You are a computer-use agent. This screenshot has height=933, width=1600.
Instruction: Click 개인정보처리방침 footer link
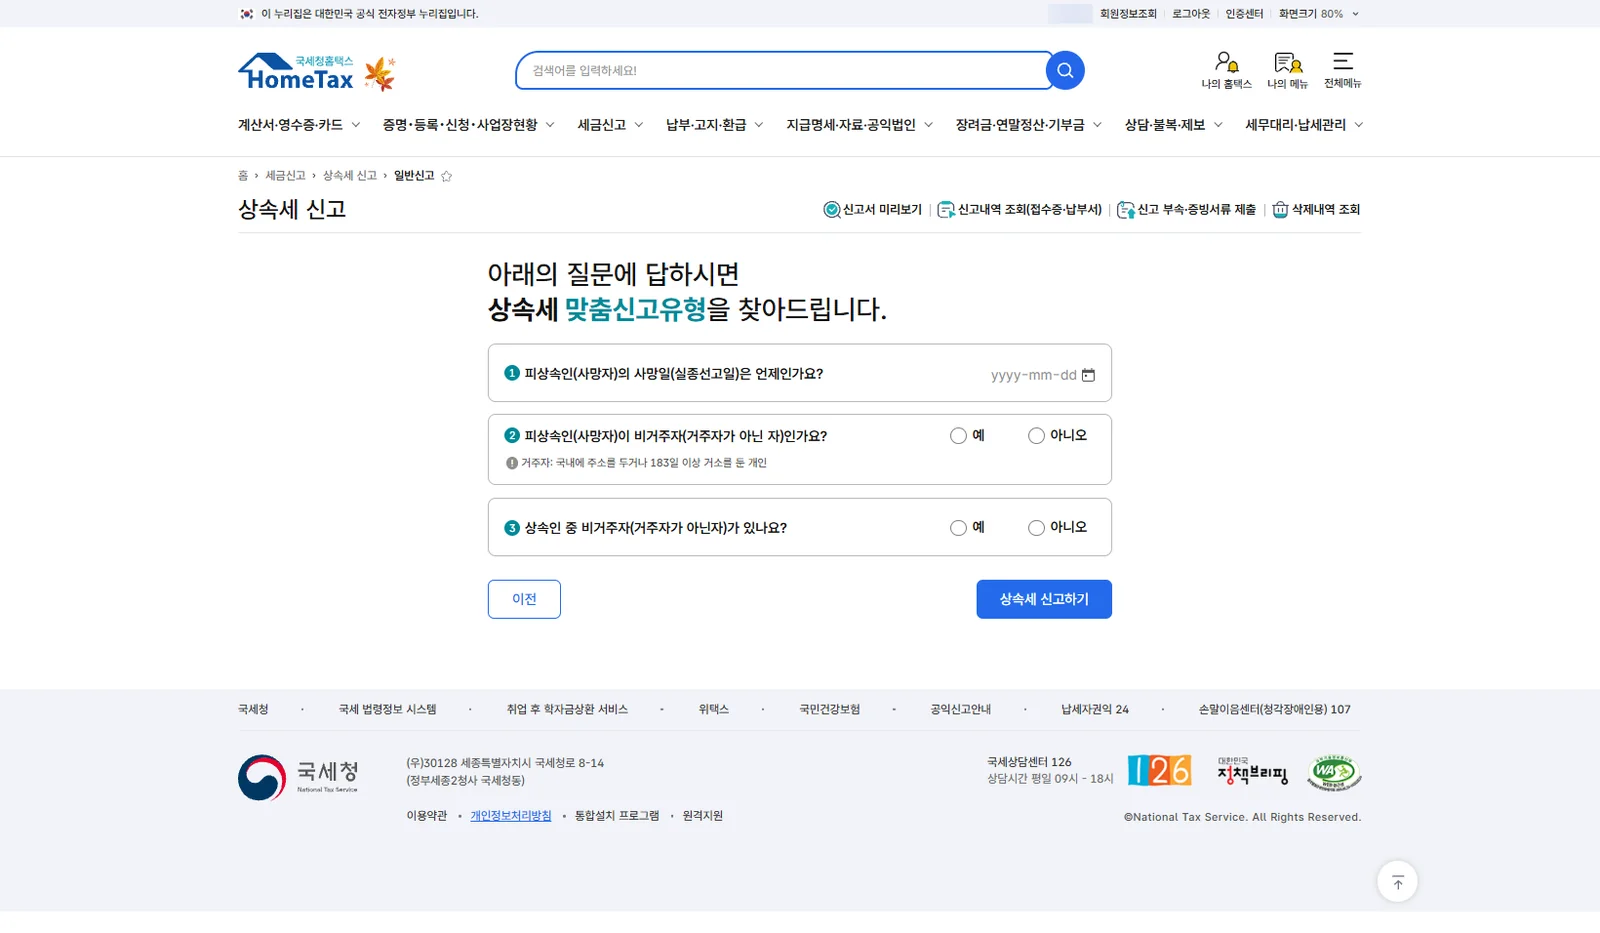pyautogui.click(x=511, y=816)
